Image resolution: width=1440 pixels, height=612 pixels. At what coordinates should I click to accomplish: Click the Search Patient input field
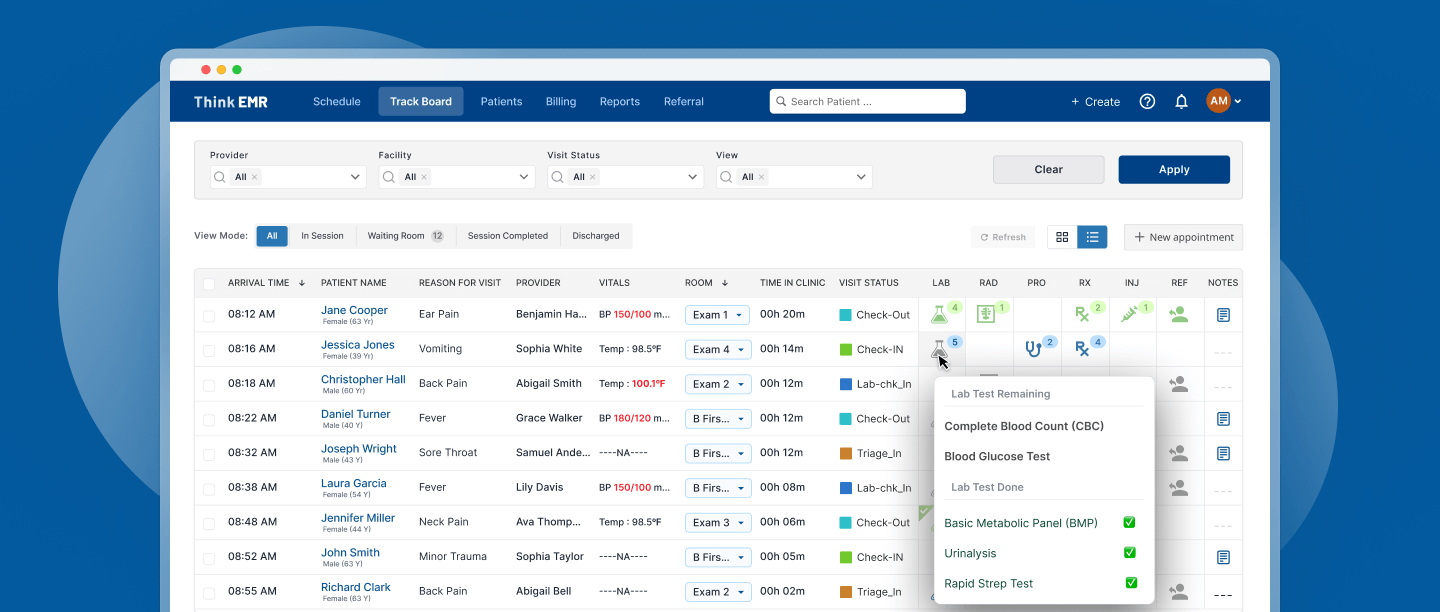pos(866,101)
